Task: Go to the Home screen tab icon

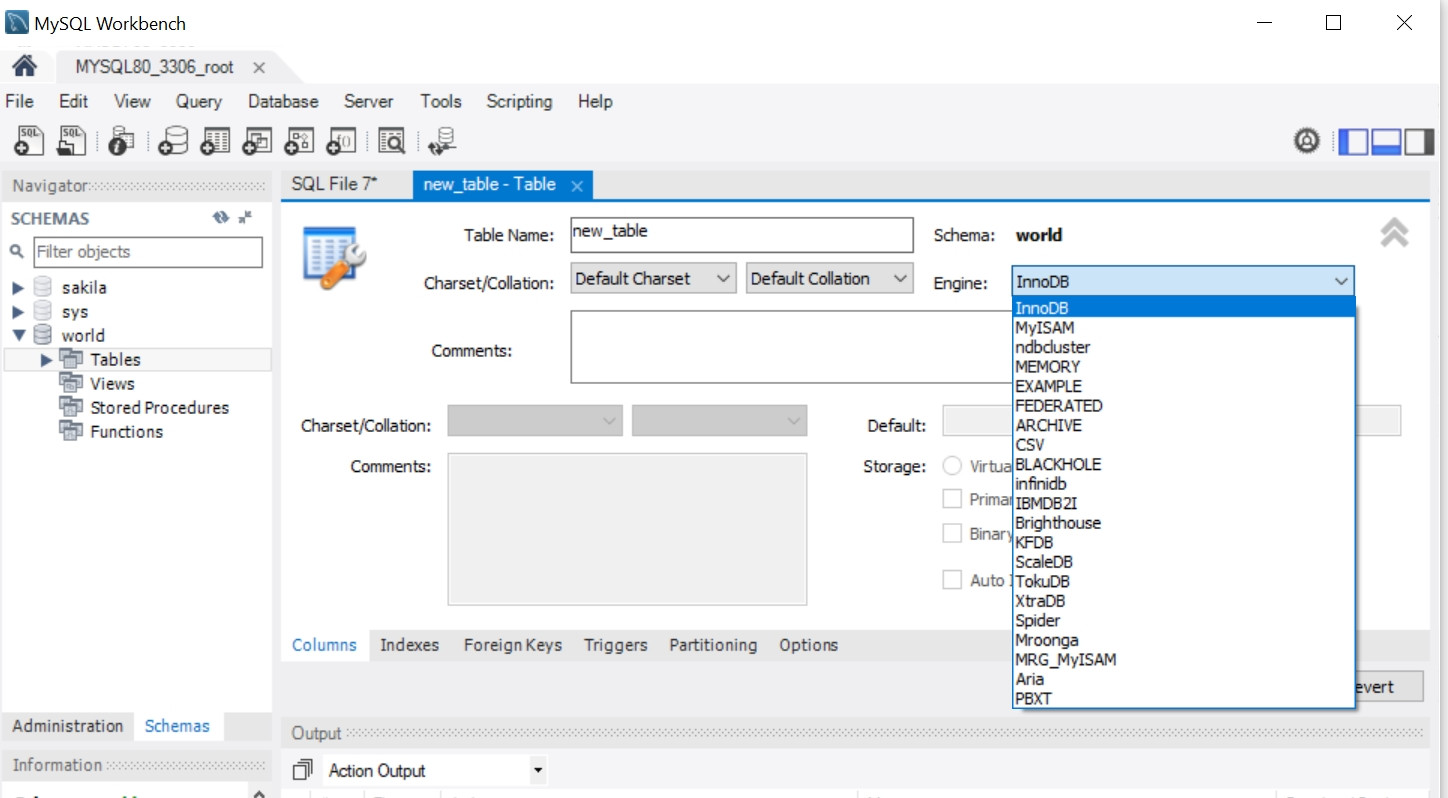Action: [x=24, y=67]
